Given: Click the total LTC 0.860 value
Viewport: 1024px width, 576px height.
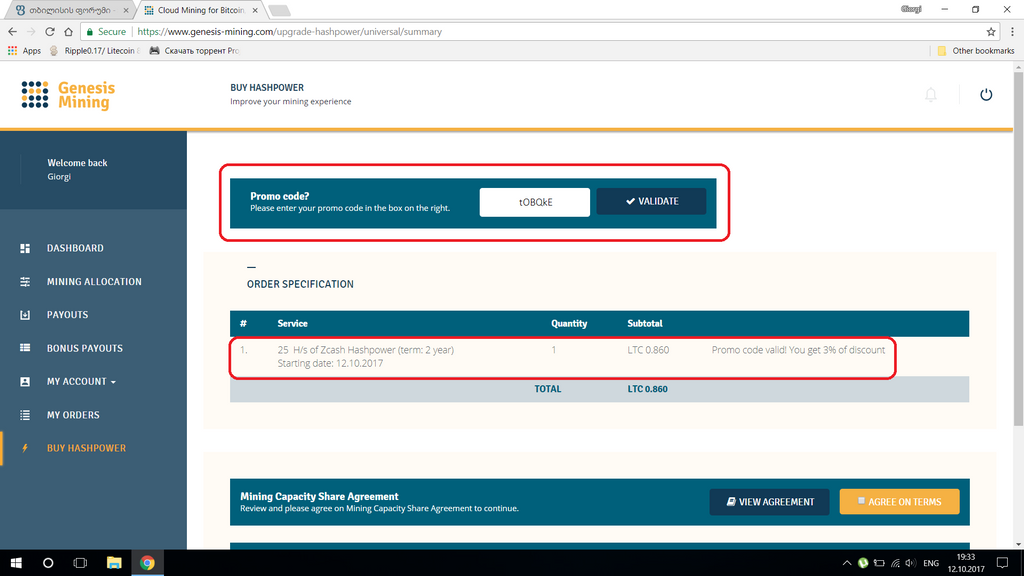Looking at the screenshot, I should (x=647, y=389).
